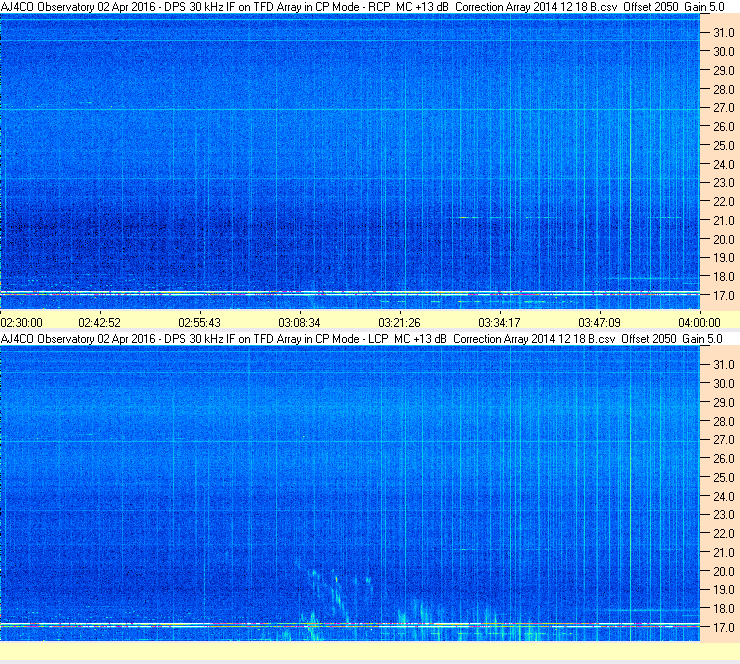Click the 02:42:52 time axis label

[x=99, y=323]
